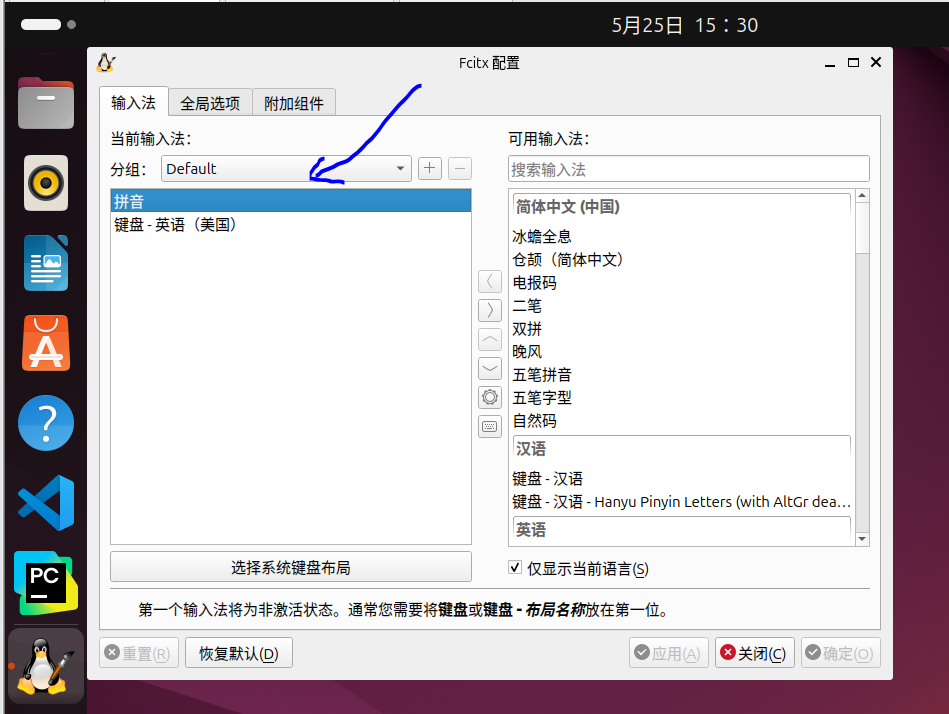The width and height of the screenshot is (949, 714).
Task: Open the Help icon in dock
Action: tap(46, 423)
